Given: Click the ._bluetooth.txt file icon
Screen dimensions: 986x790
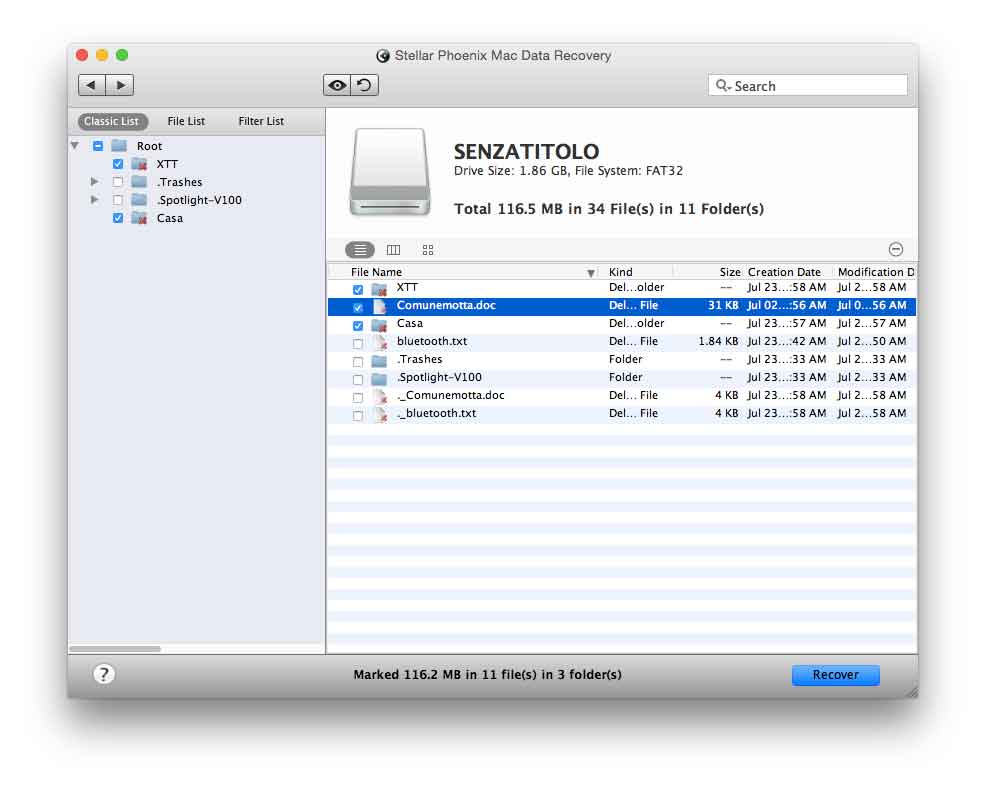Looking at the screenshot, I should point(380,415).
